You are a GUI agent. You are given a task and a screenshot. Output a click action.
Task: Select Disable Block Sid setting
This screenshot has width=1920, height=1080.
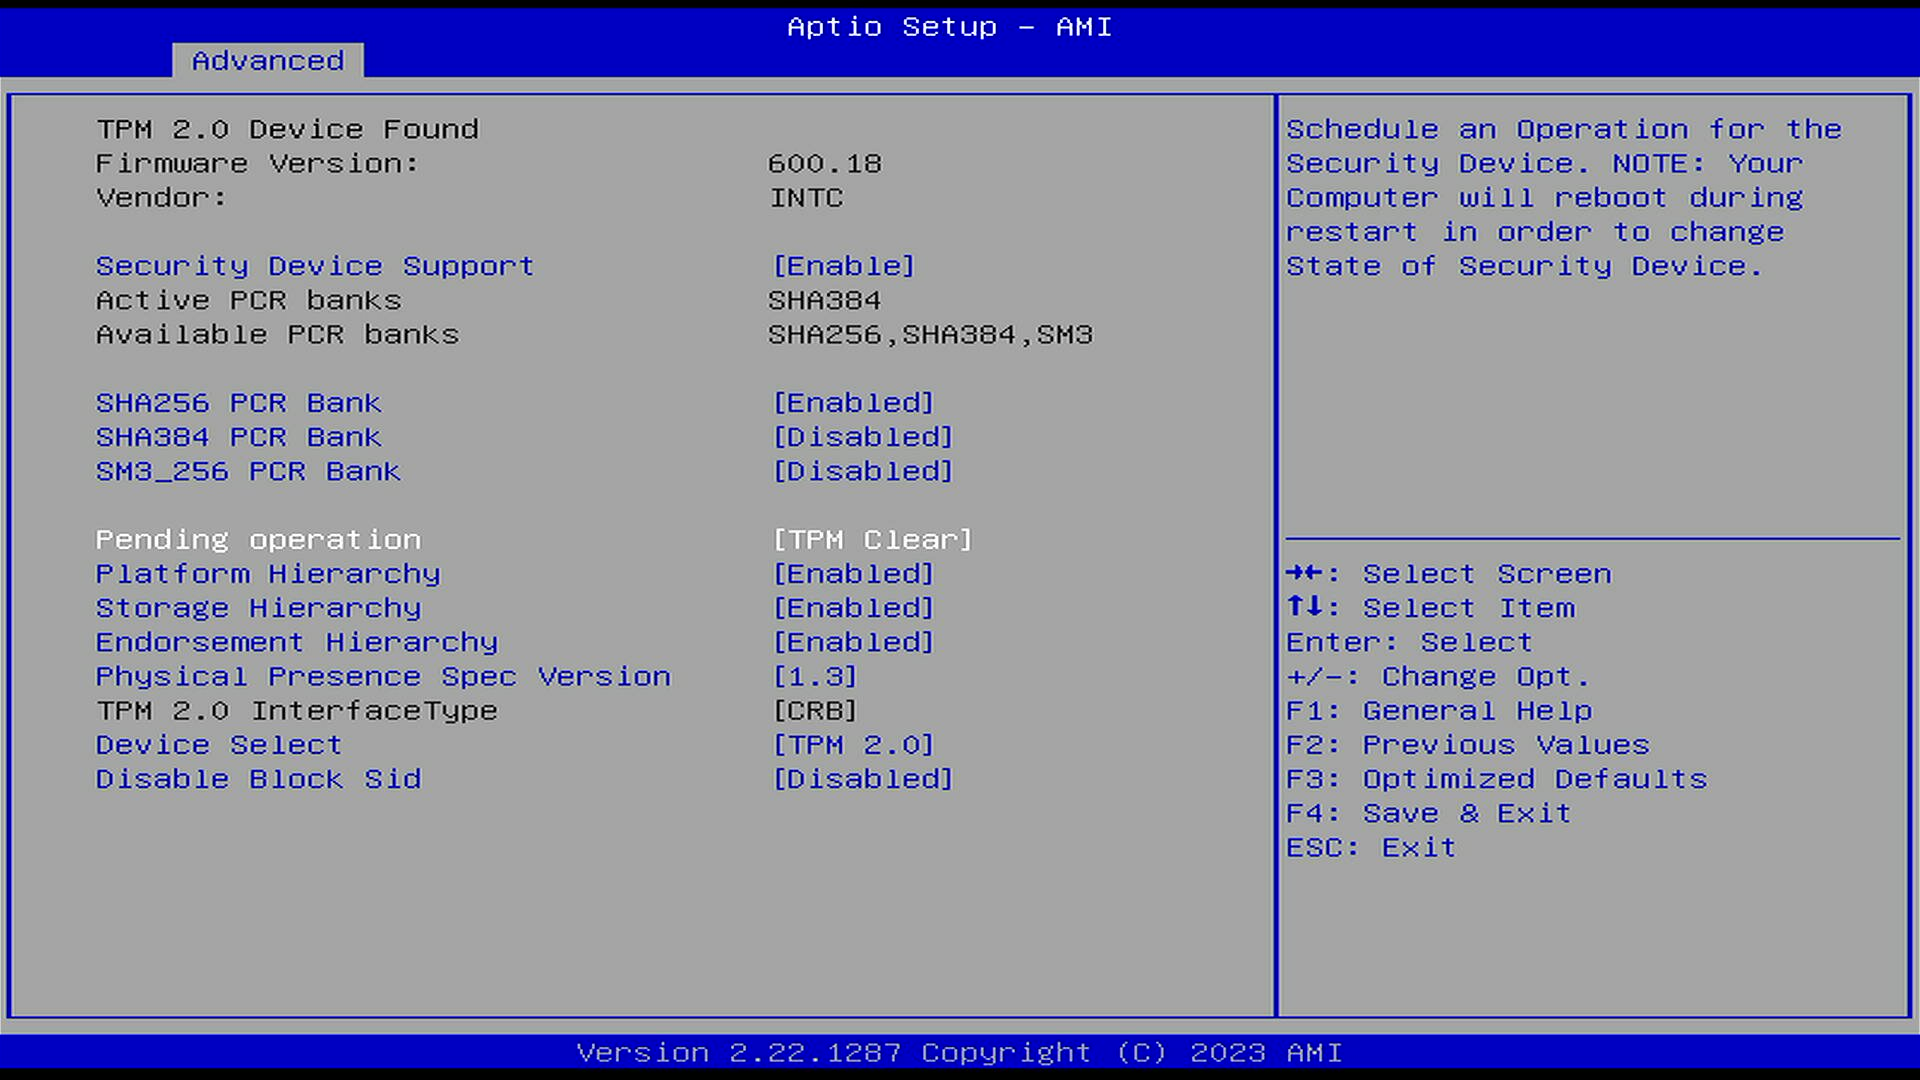(258, 779)
